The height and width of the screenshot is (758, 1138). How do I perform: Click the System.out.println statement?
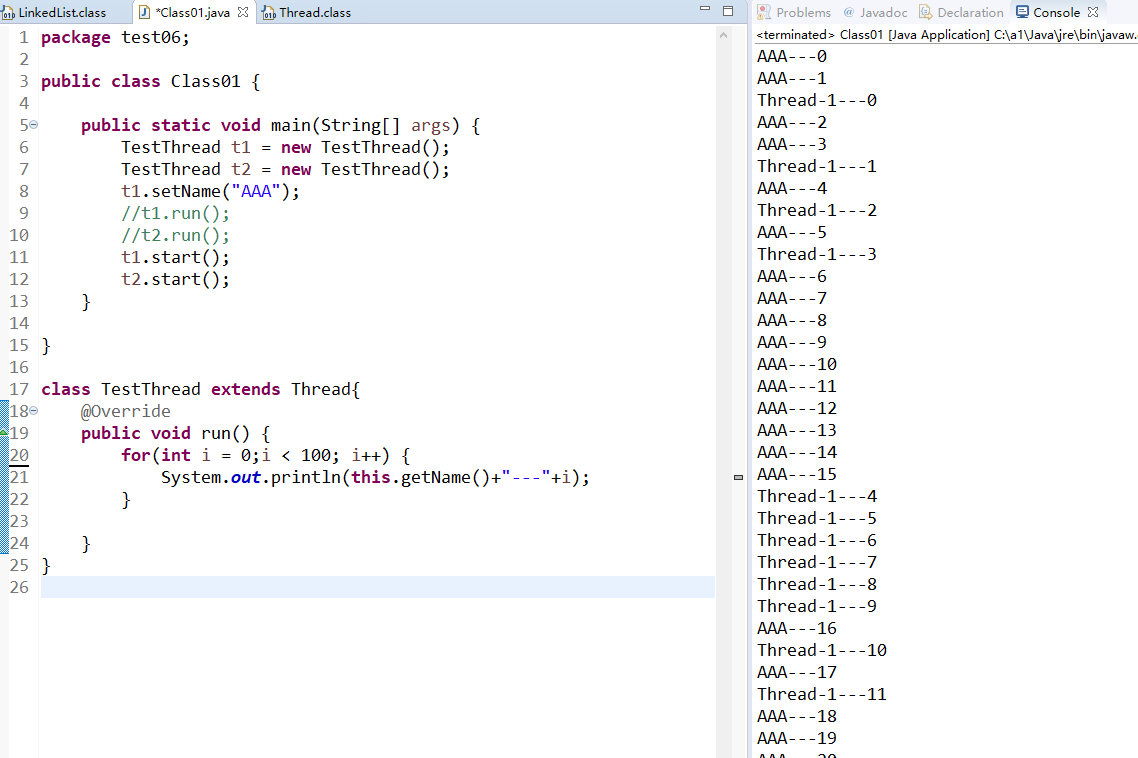pyautogui.click(x=375, y=477)
